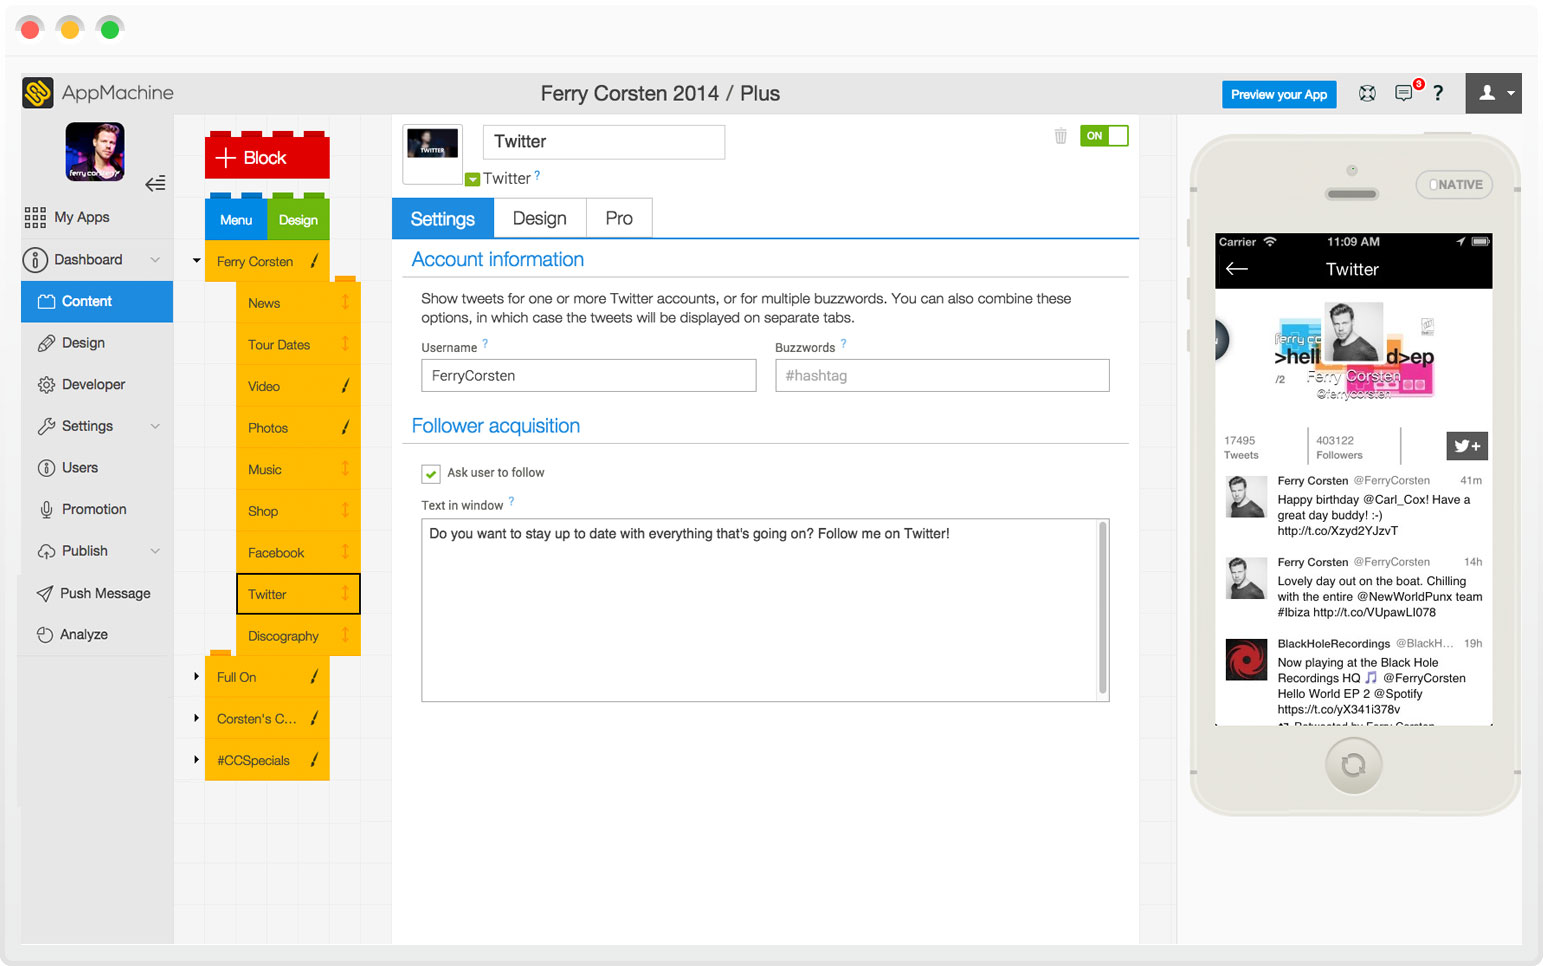Click the Preview your App button
Viewport: 1543px width, 966px height.
[1279, 94]
